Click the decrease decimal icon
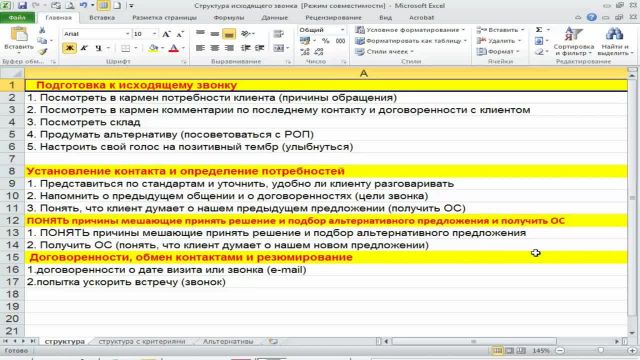 point(319,52)
